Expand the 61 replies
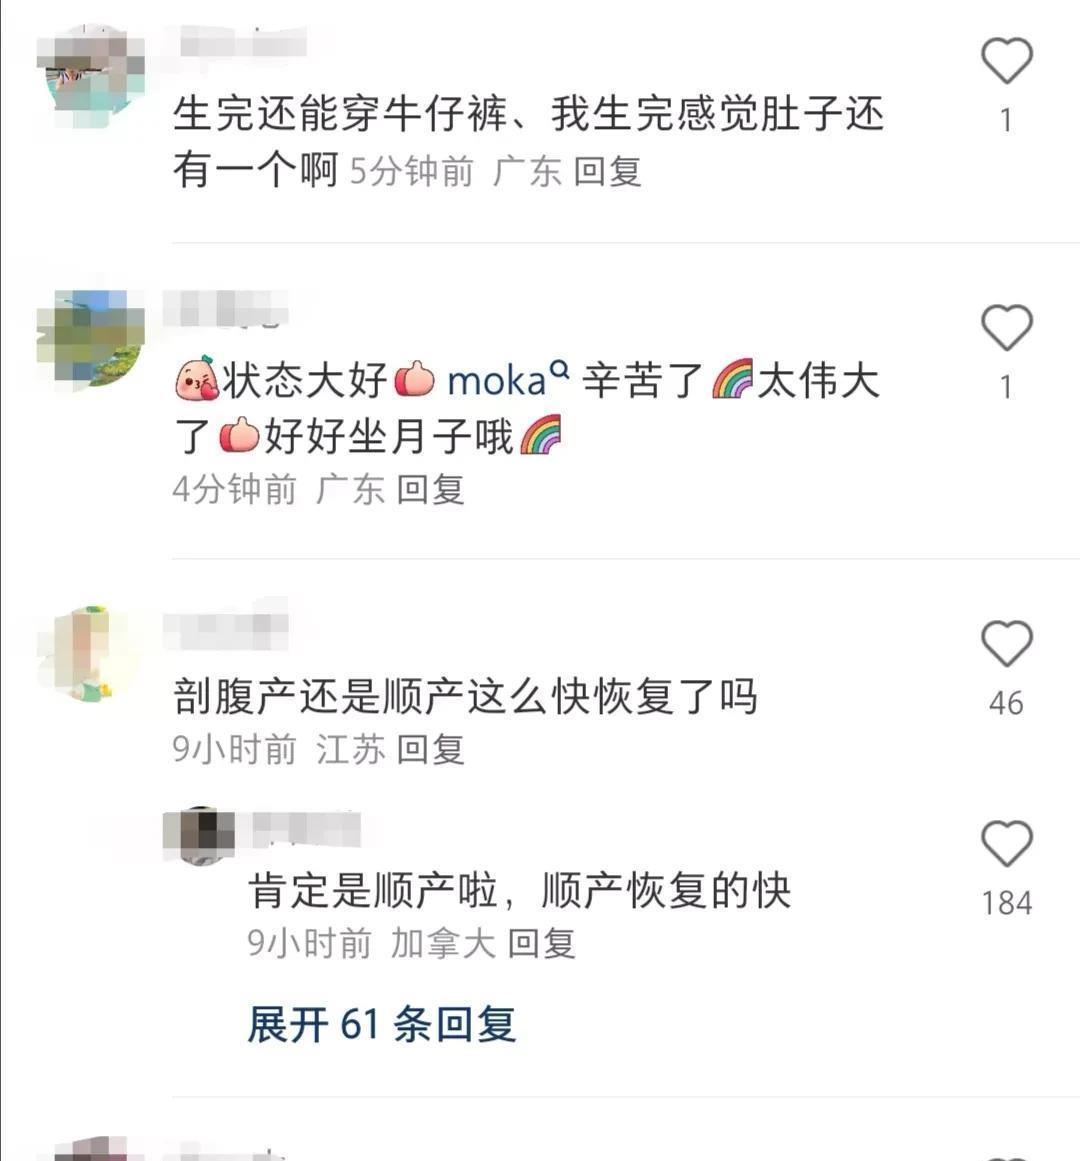Screen dimensions: 1080x1161 pos(381,1025)
